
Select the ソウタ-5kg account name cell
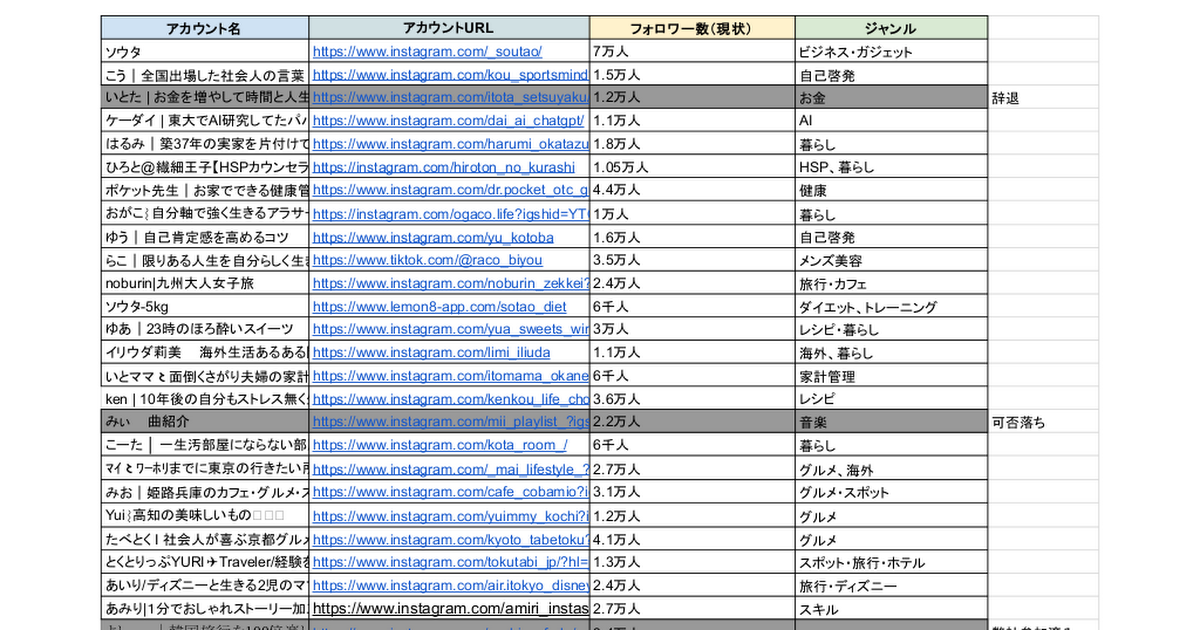pos(205,307)
